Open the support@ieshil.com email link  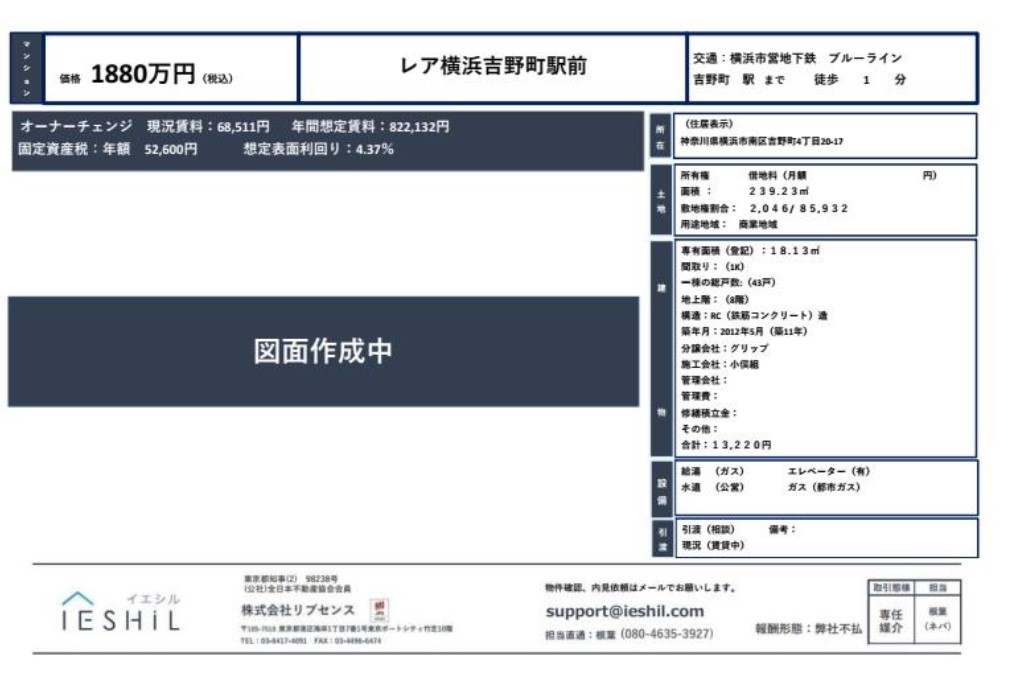click(x=624, y=611)
